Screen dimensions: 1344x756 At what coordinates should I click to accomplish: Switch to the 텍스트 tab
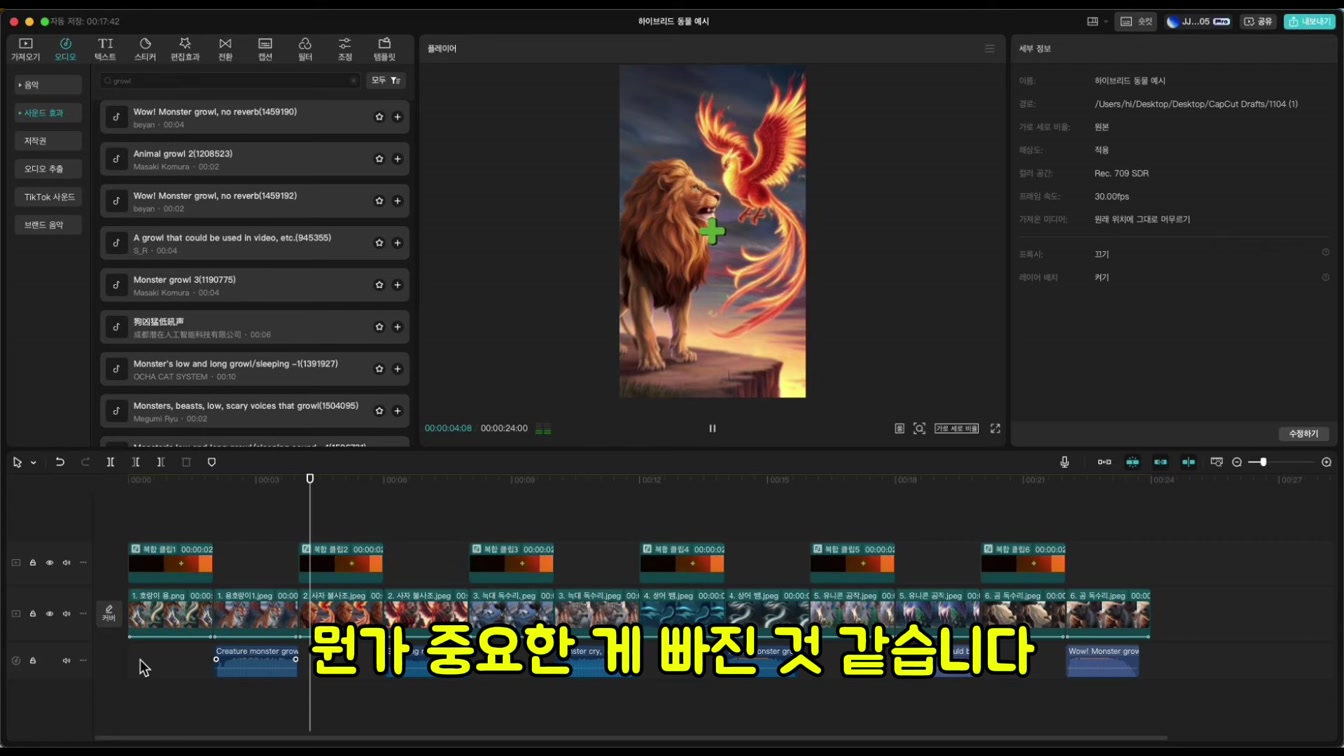tap(105, 49)
